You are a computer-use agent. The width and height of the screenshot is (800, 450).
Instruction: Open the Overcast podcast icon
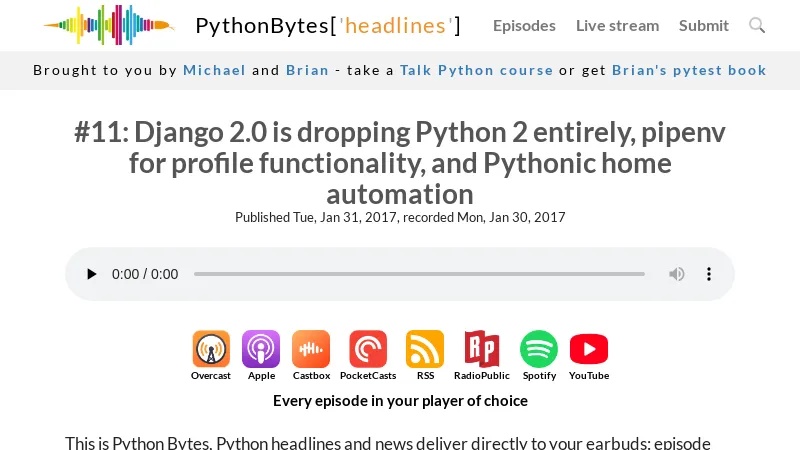(211, 349)
